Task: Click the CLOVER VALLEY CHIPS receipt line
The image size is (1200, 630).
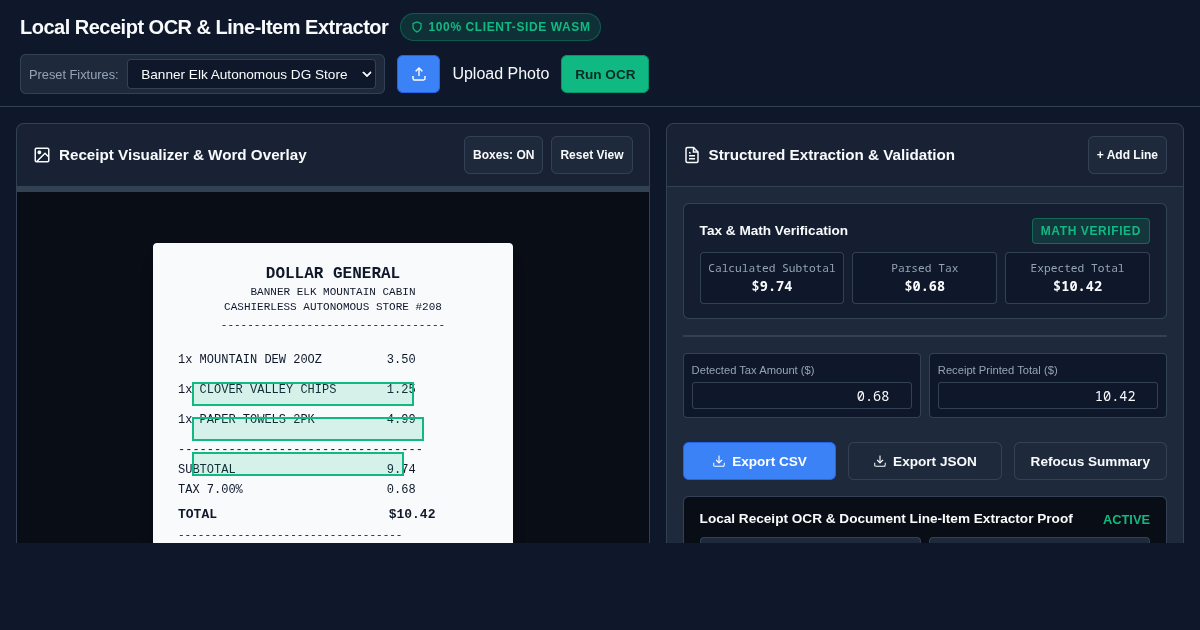Action: [297, 390]
